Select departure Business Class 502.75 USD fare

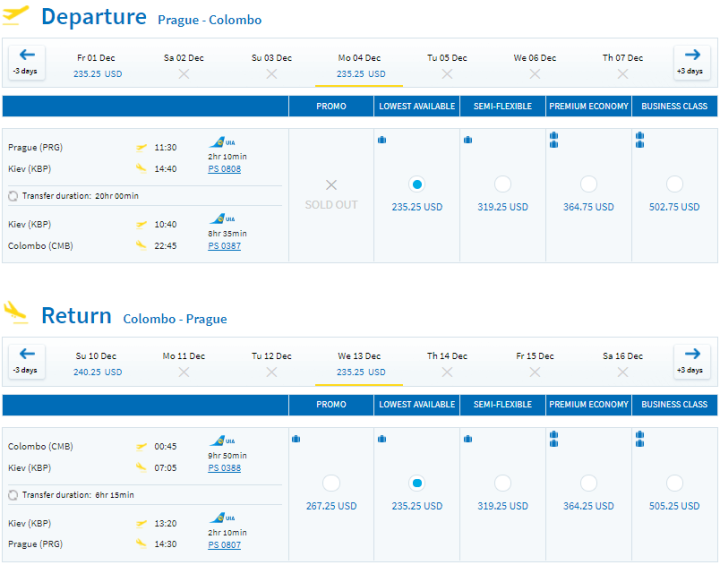click(674, 184)
